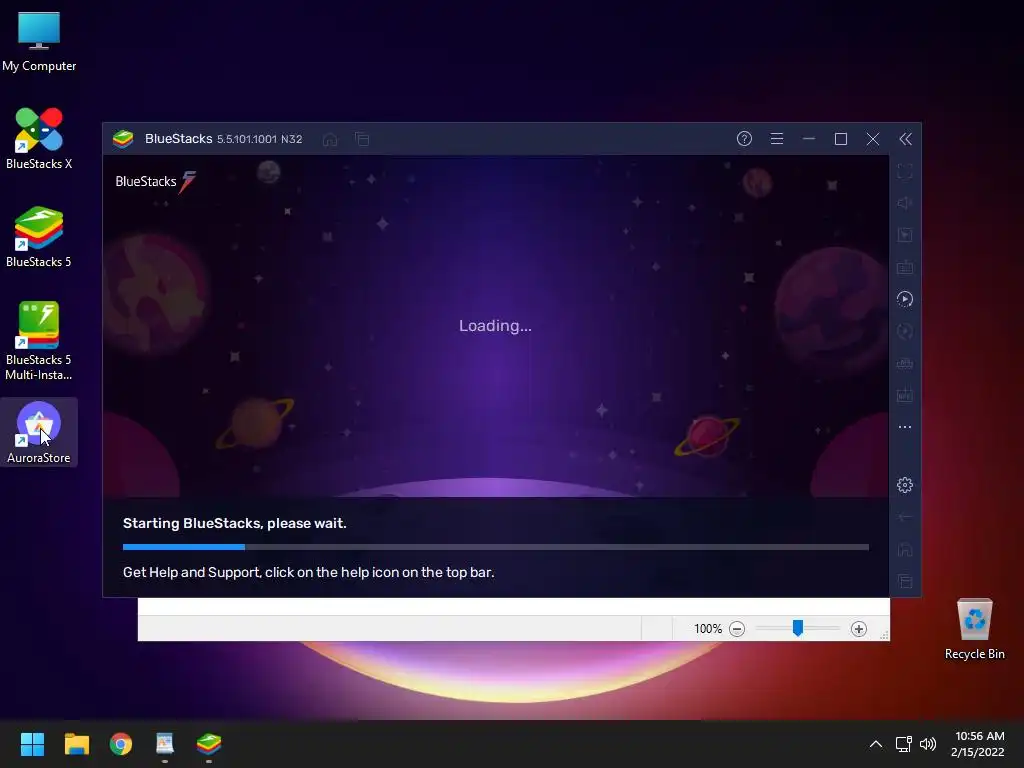The image size is (1024, 768).
Task: Maximize the BlueStacks window
Action: [x=840, y=138]
